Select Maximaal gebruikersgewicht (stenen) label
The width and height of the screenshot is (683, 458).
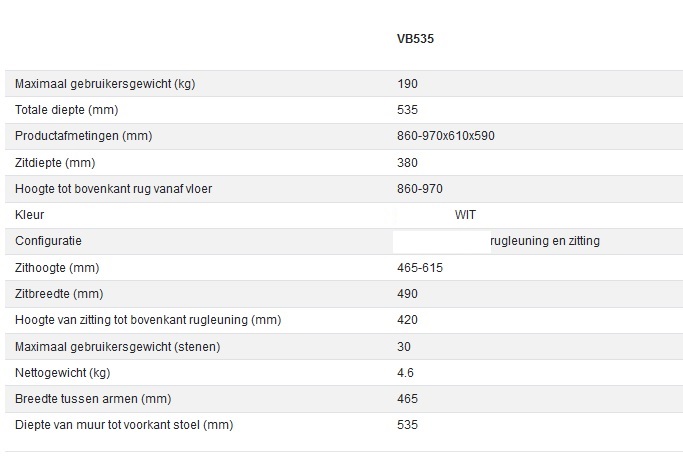point(117,347)
